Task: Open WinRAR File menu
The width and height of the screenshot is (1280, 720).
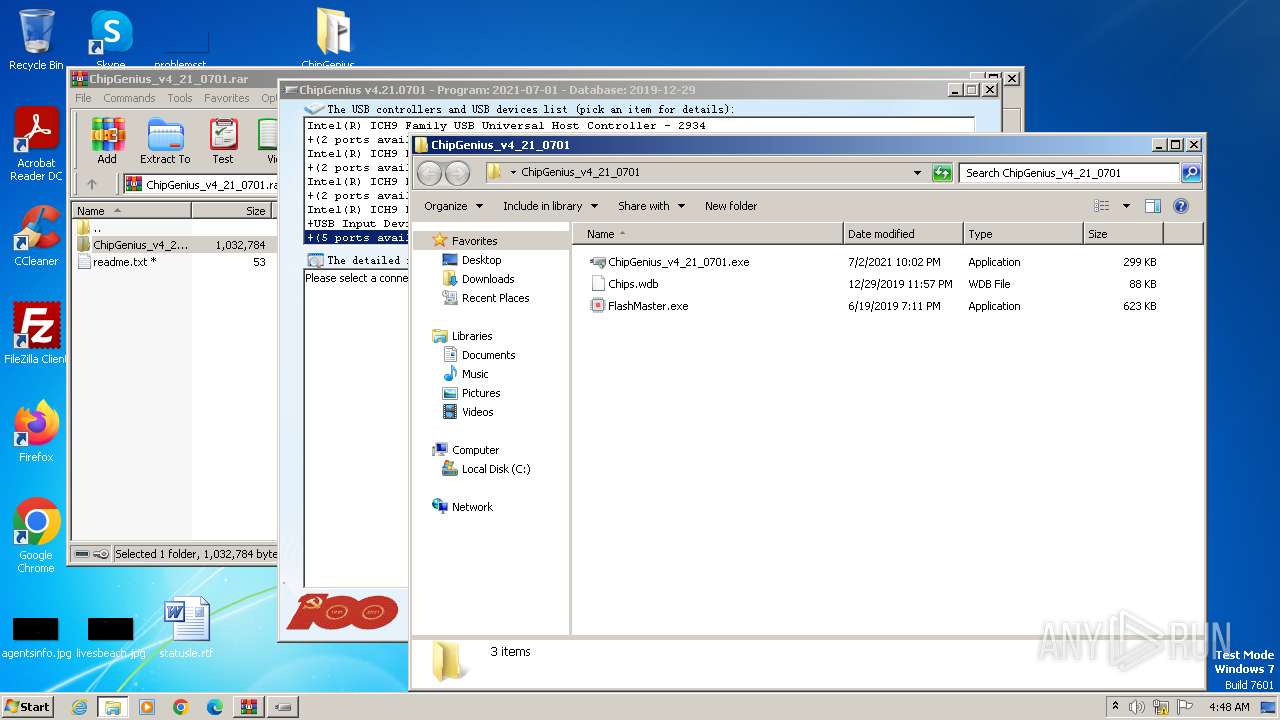Action: point(83,98)
